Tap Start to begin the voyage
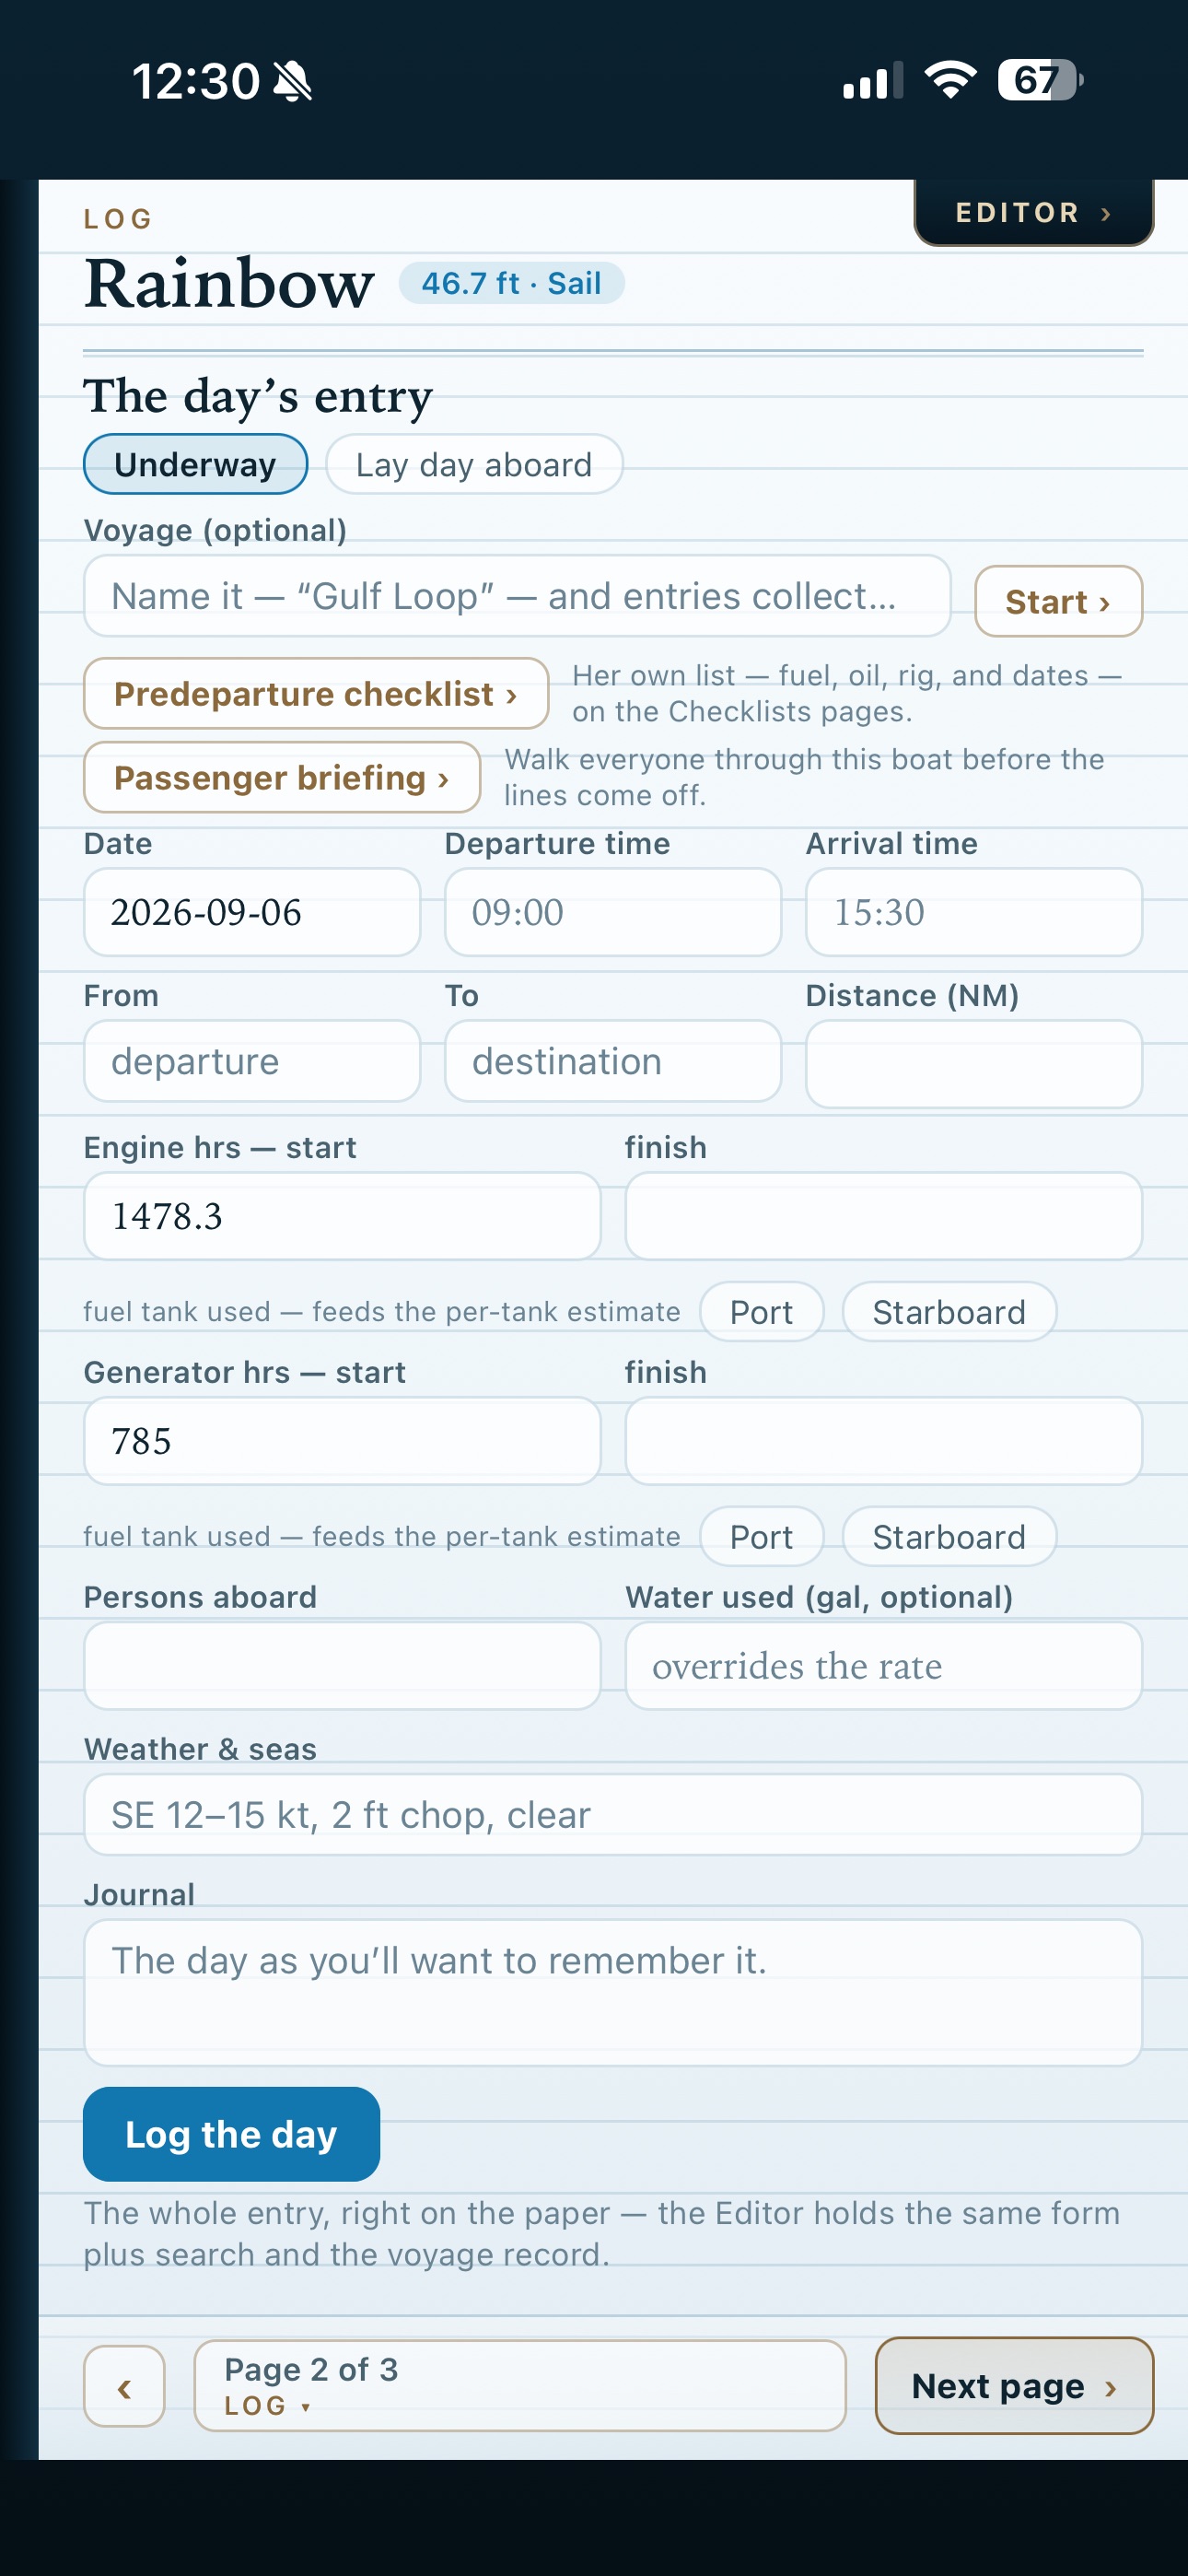 tap(1058, 601)
